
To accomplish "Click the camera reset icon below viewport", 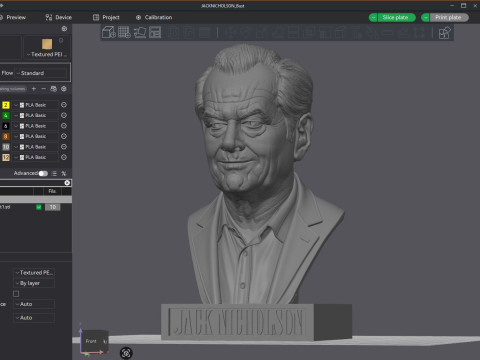I will tap(126, 353).
